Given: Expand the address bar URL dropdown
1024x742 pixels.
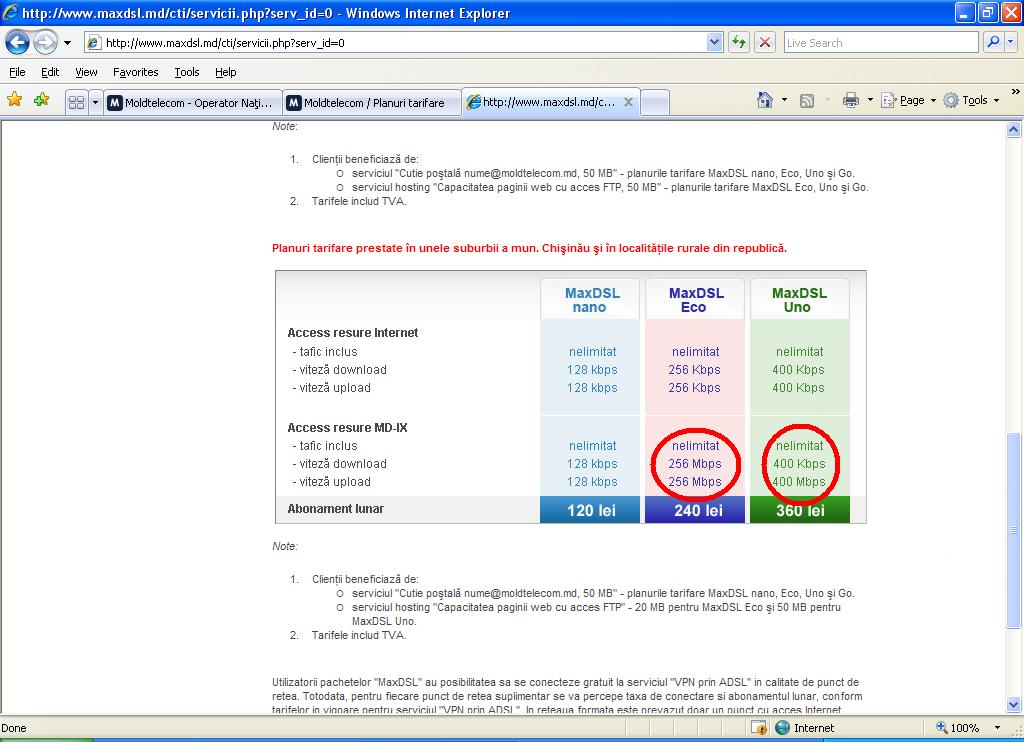Looking at the screenshot, I should (x=714, y=42).
